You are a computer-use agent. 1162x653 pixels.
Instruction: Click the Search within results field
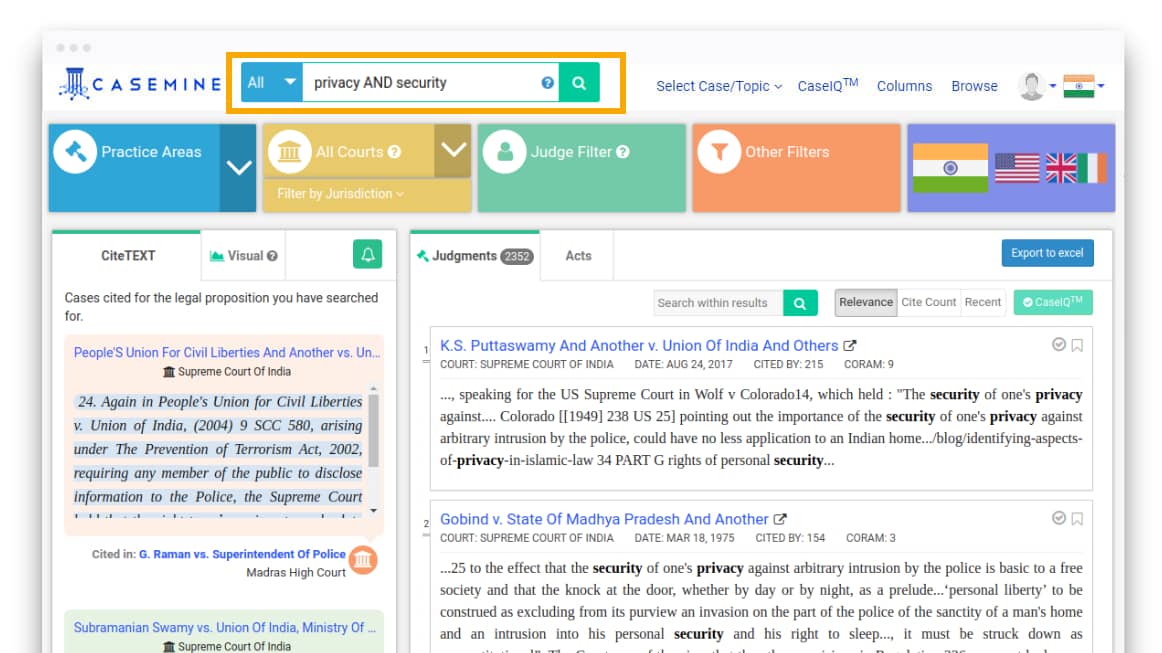coord(718,303)
